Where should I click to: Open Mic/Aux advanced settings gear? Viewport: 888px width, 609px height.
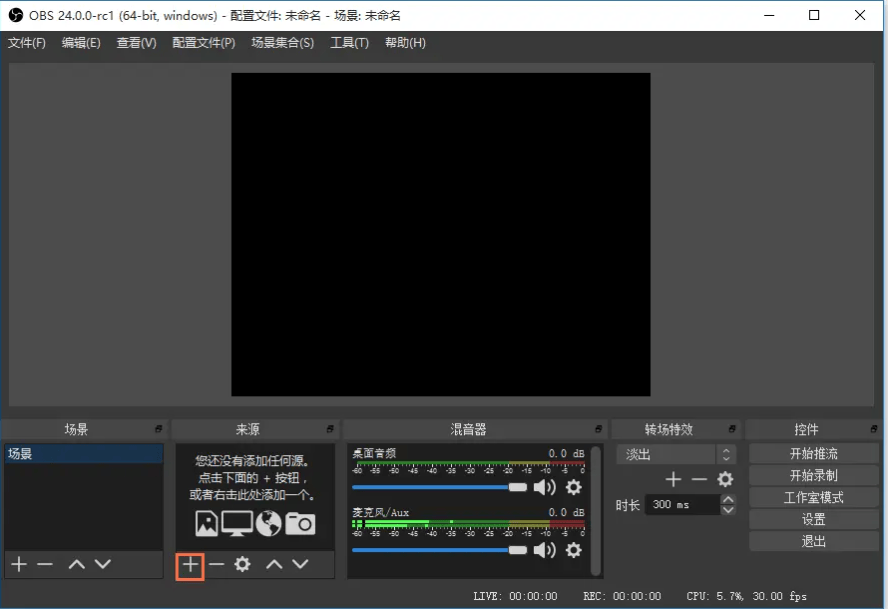[574, 550]
